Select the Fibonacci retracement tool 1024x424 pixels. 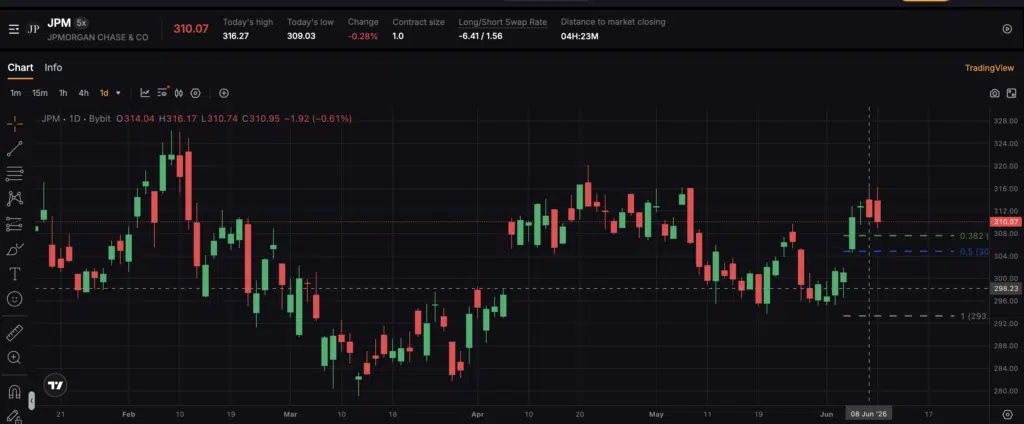[x=14, y=174]
